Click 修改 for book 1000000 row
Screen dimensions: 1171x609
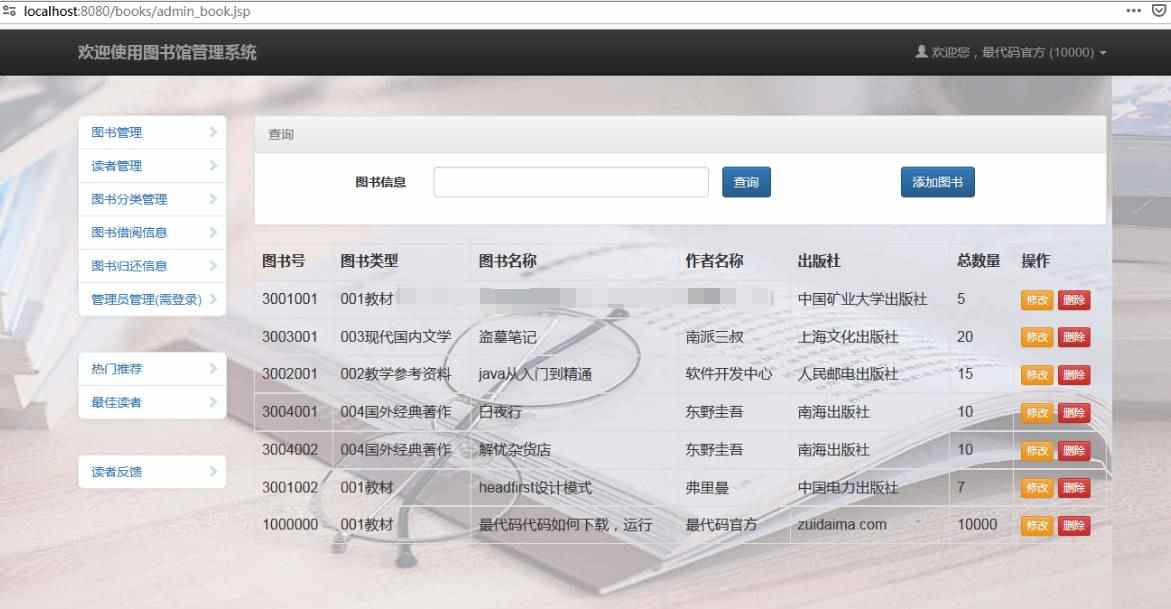click(1037, 525)
